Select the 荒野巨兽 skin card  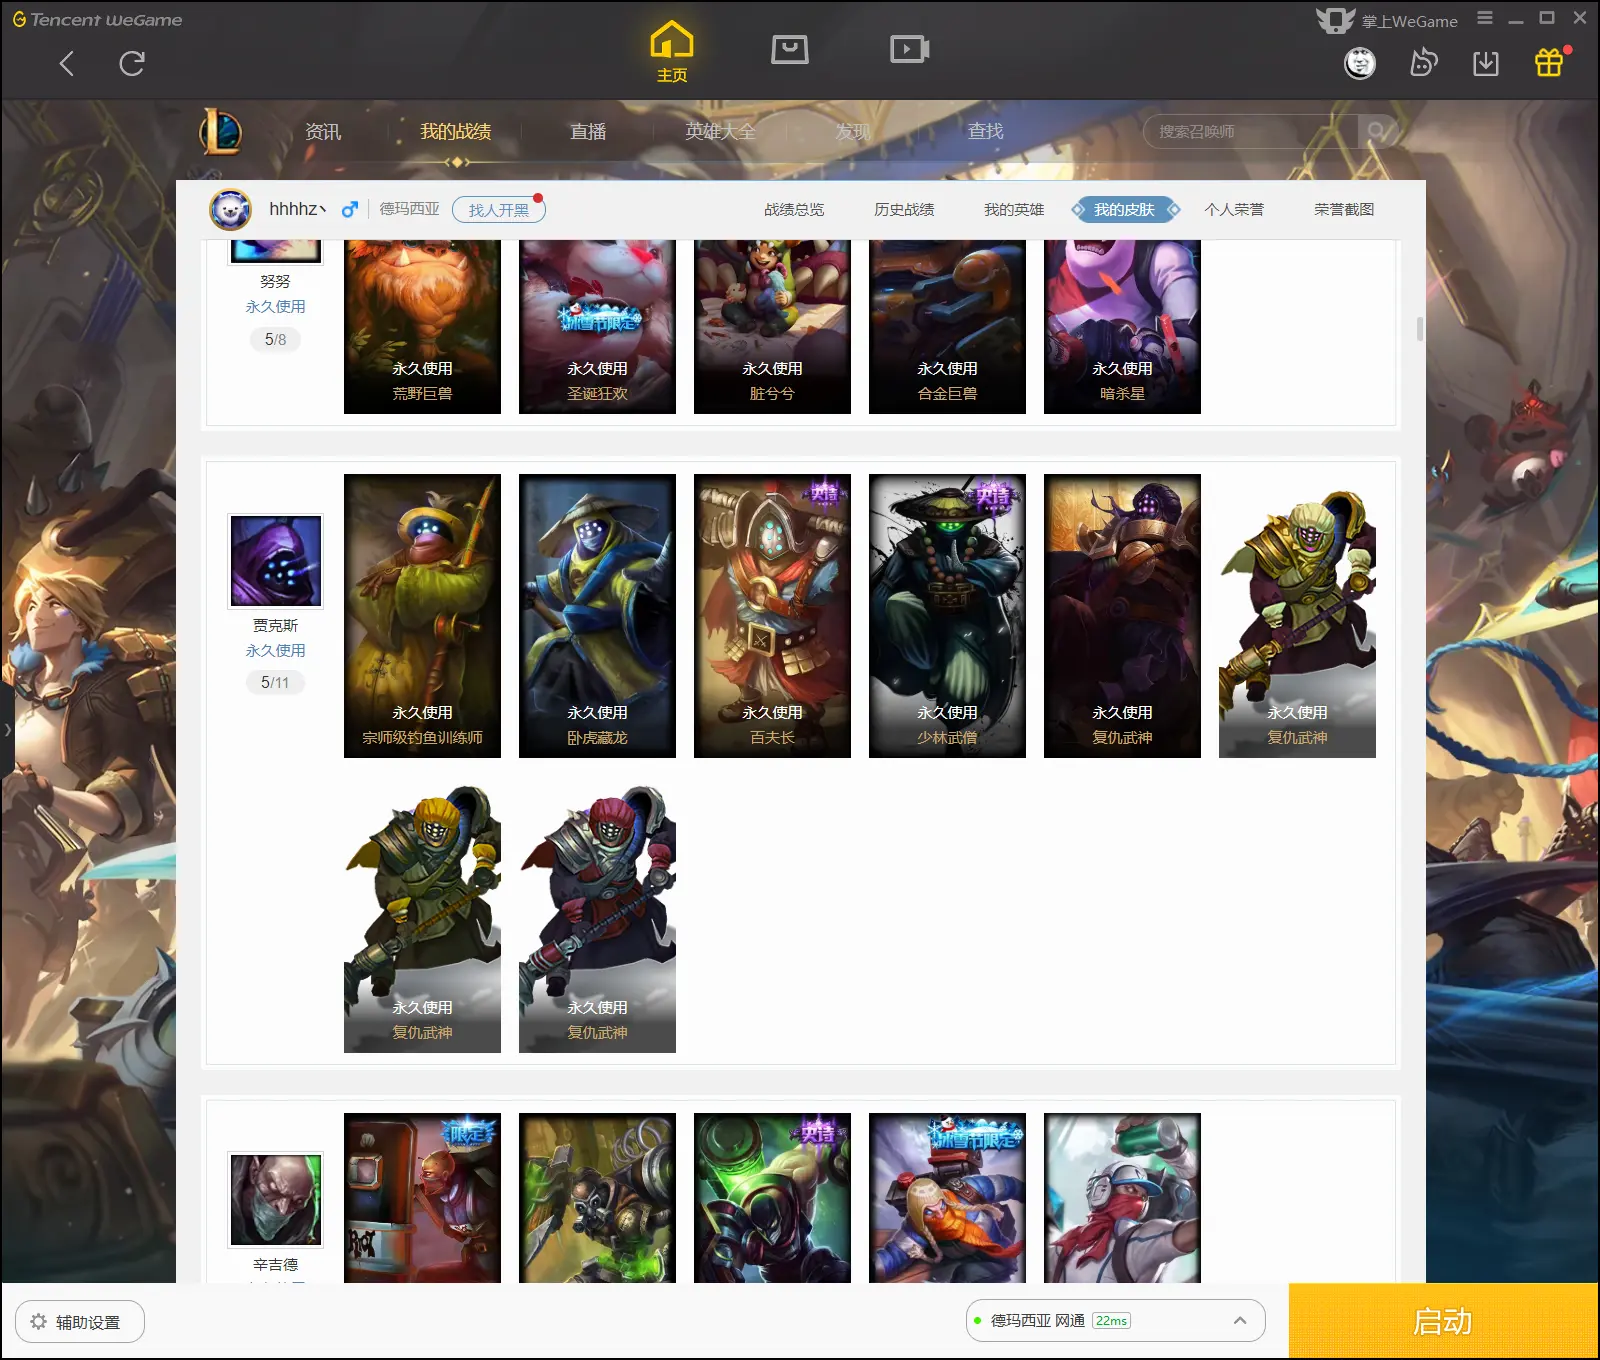point(422,327)
